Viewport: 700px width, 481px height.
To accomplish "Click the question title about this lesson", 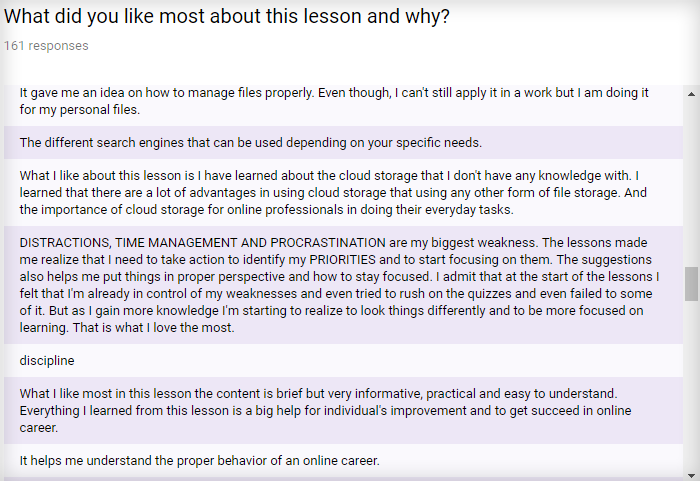I will pos(227,17).
